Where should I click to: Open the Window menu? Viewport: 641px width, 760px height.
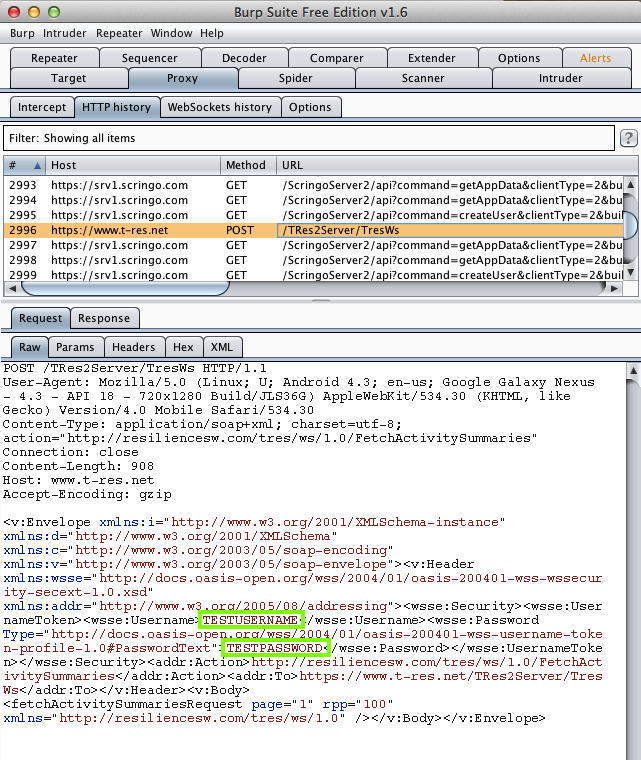pos(171,33)
